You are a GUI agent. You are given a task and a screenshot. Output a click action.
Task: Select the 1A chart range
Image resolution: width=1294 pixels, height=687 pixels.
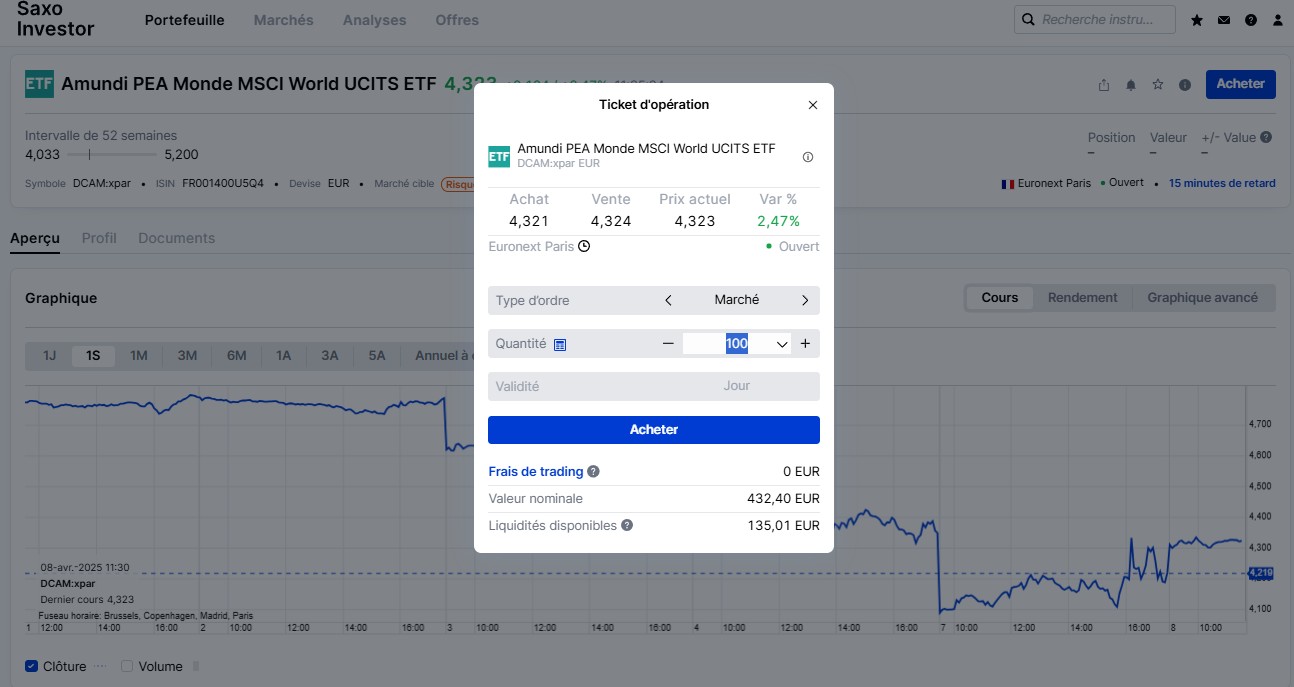283,355
